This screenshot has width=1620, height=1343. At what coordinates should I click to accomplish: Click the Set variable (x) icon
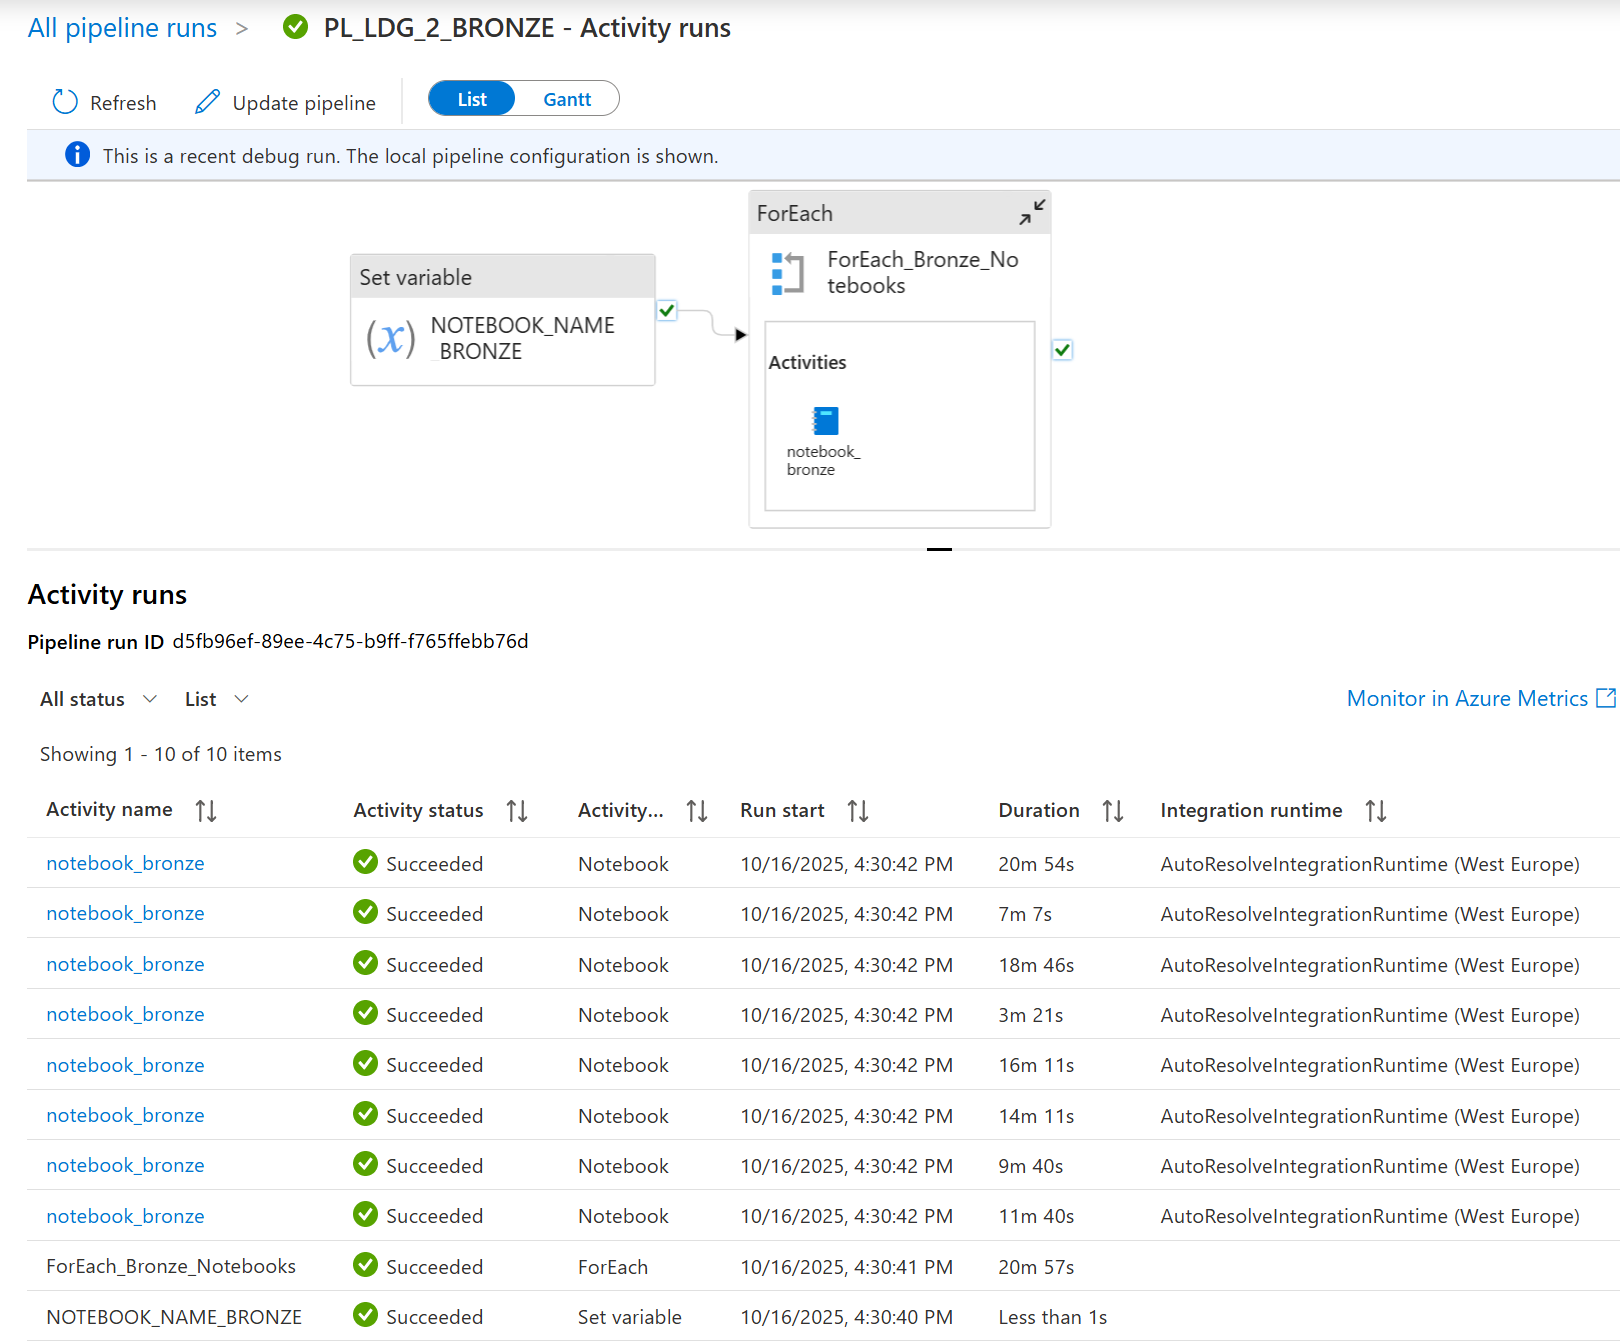click(390, 338)
